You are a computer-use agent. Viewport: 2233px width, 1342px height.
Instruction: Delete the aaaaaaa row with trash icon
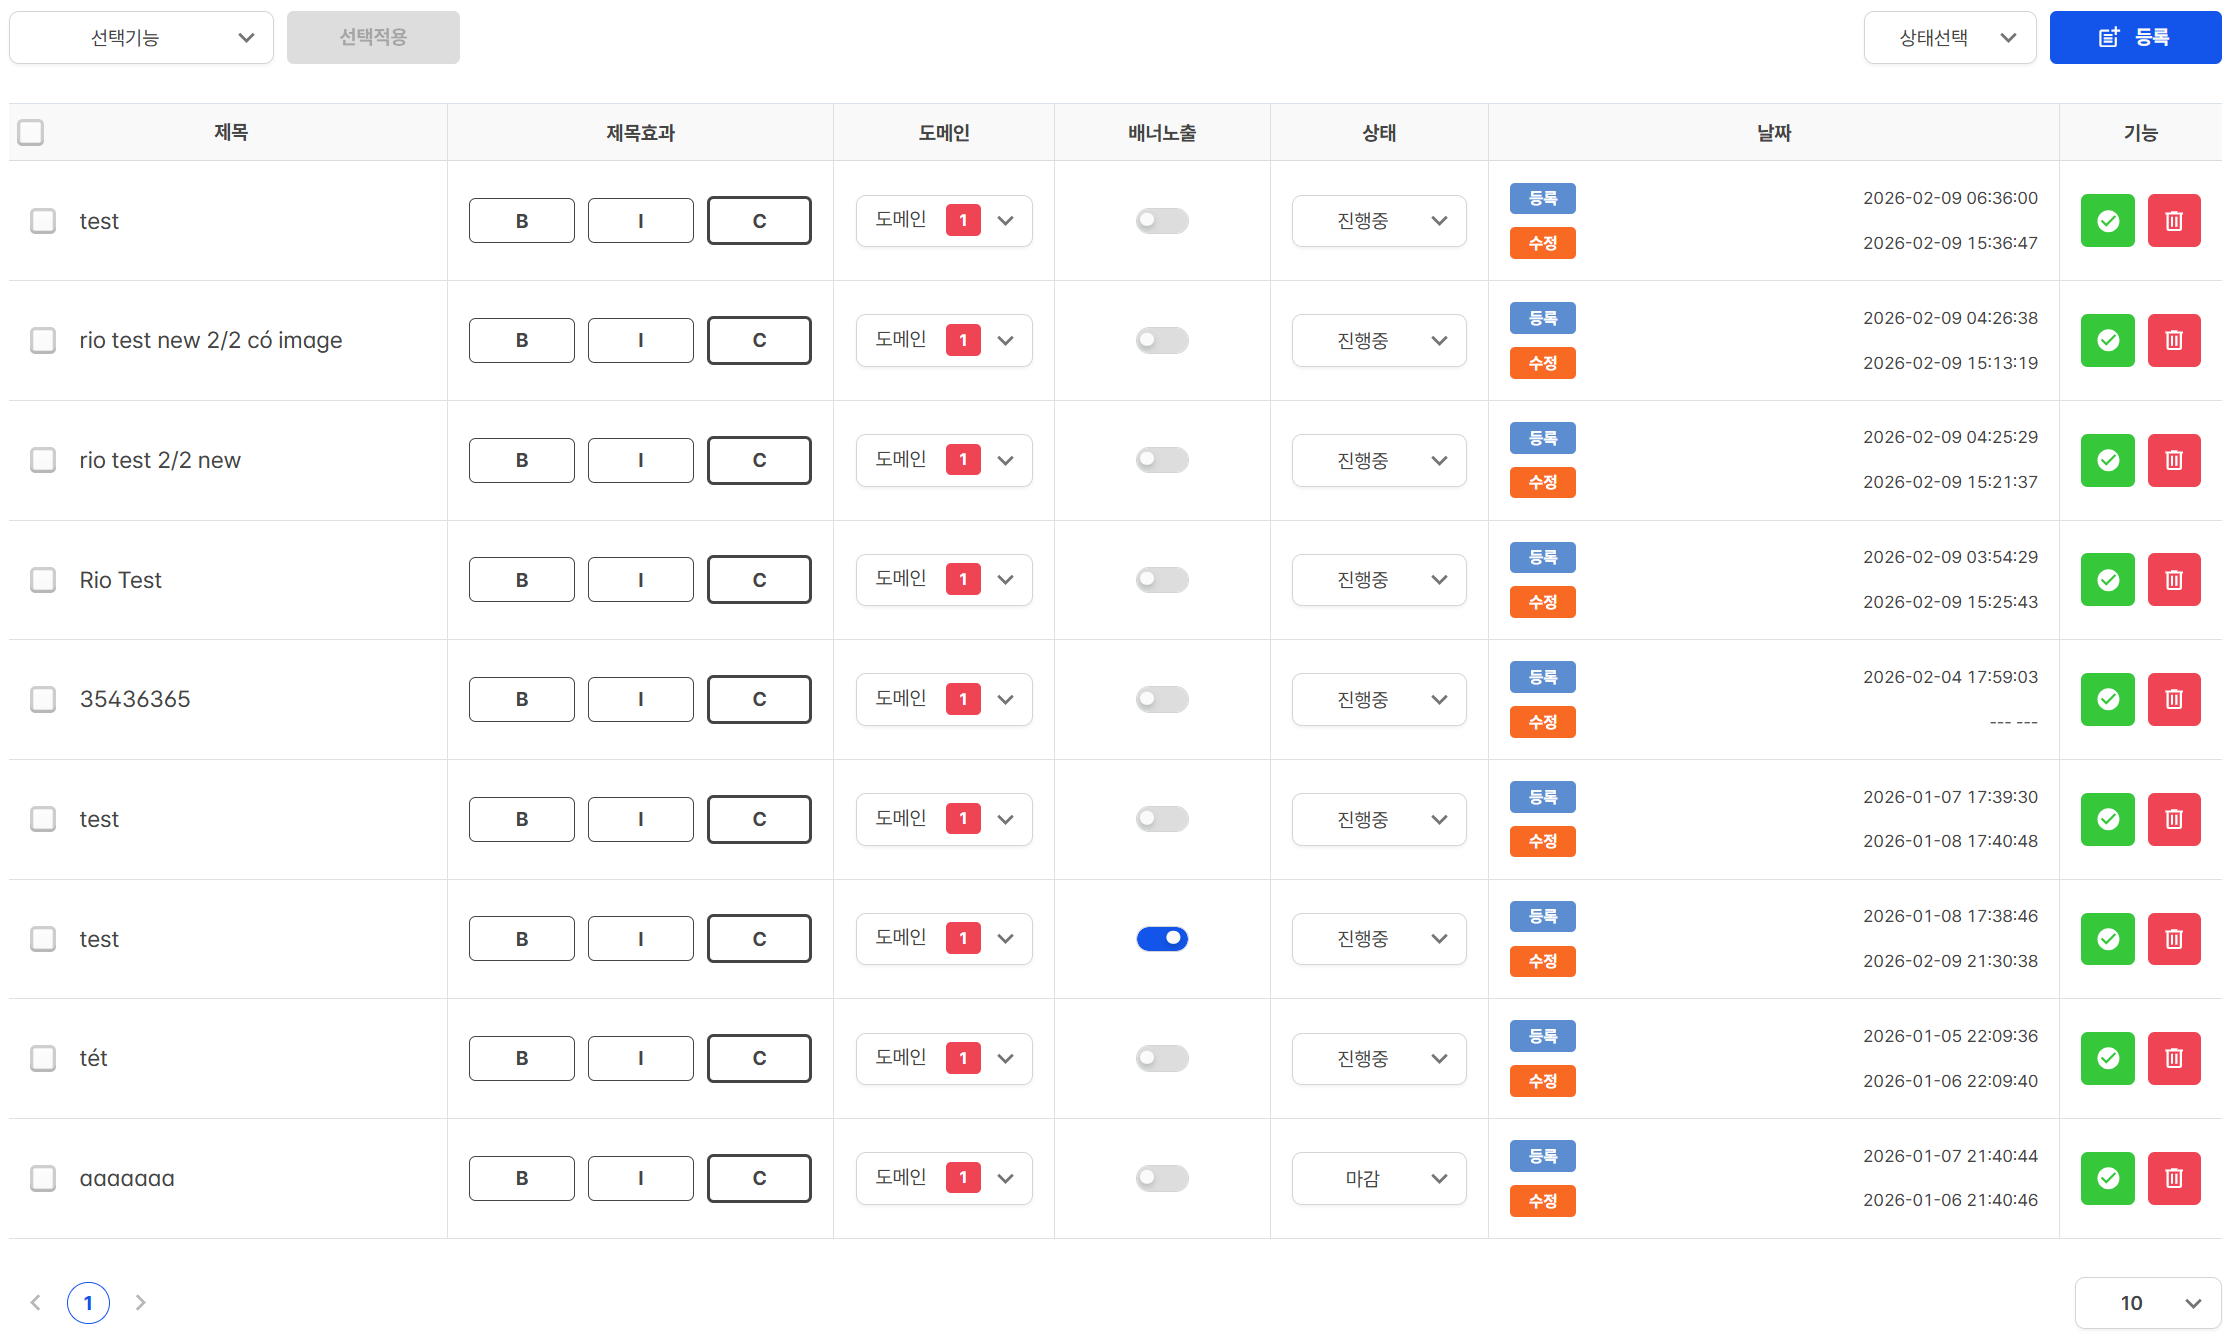click(2173, 1178)
